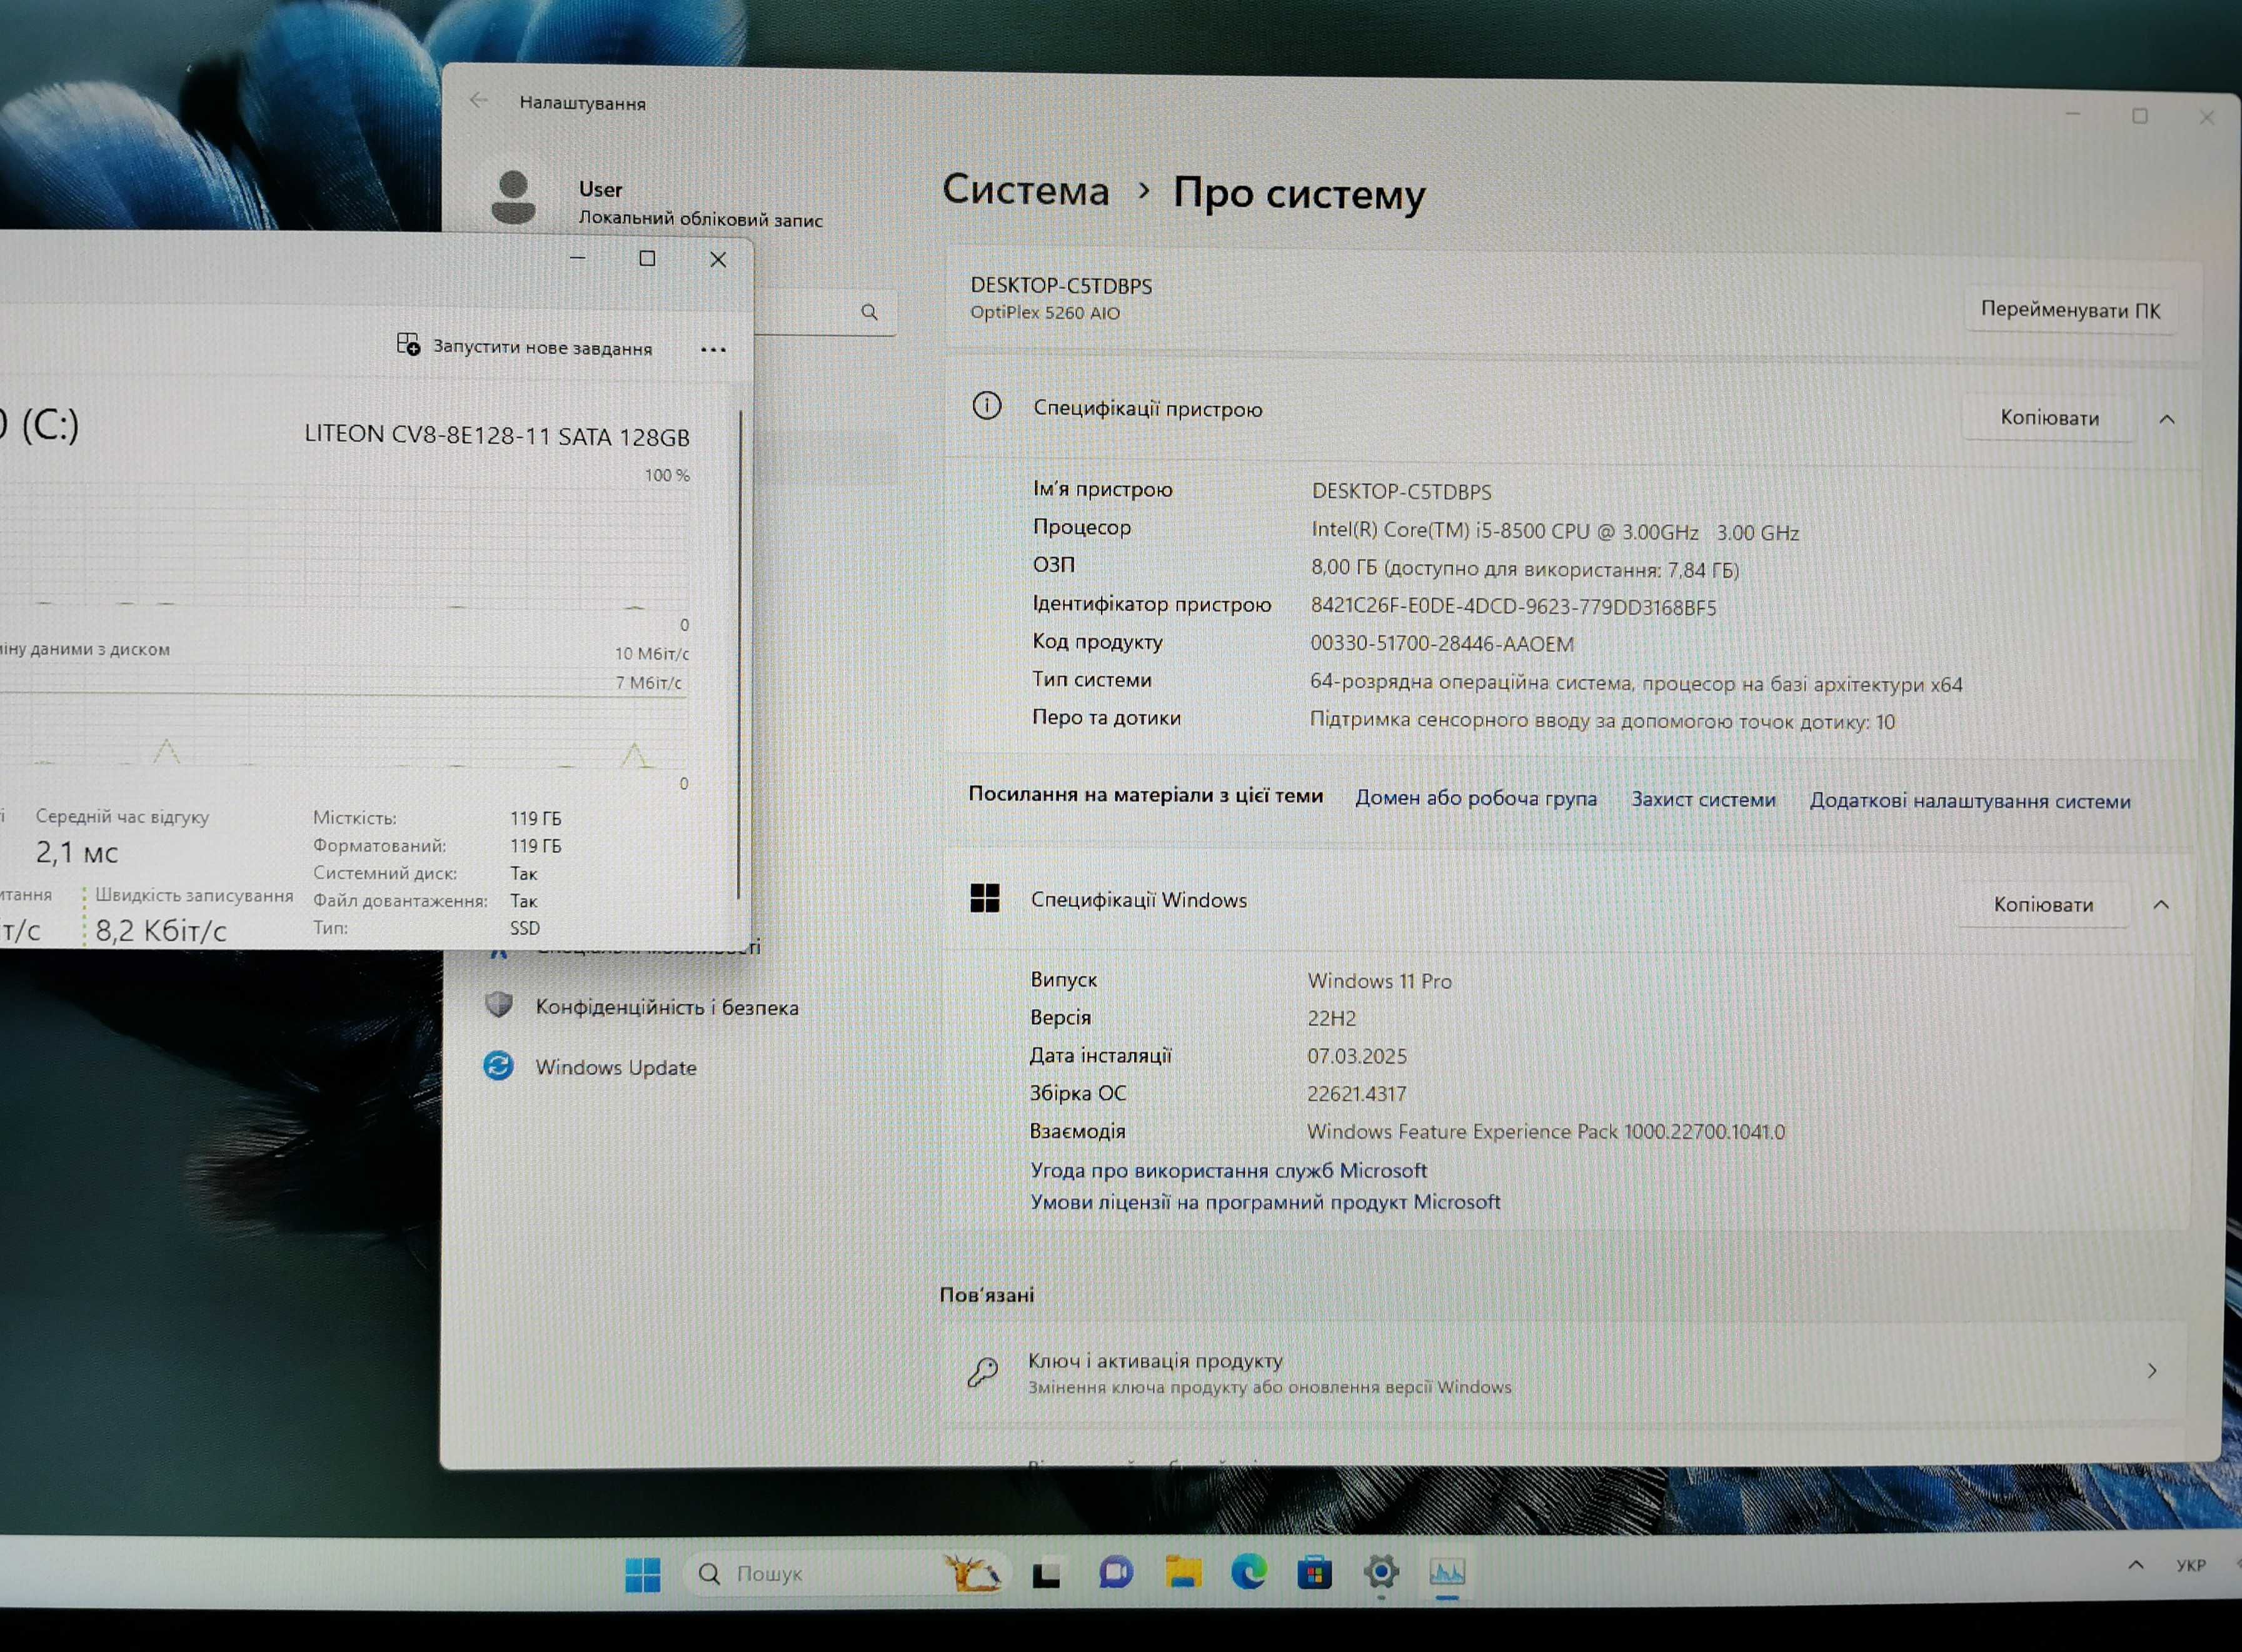Switch the УКР input language indicator
2242x1652 pixels.
[x=2190, y=1565]
